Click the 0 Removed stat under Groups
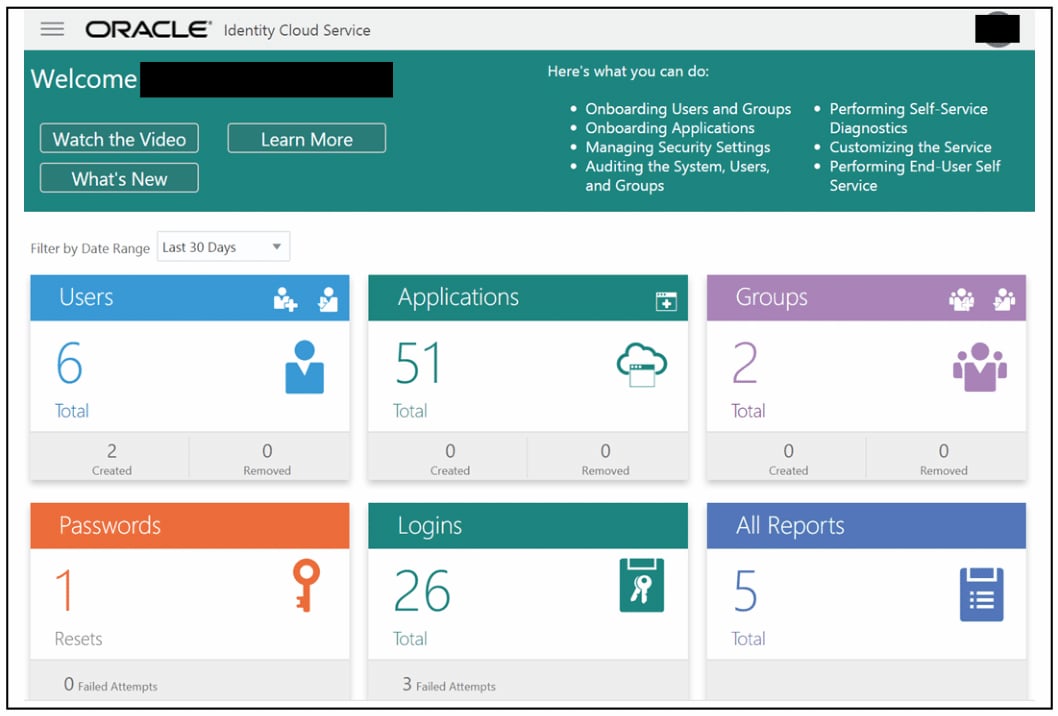 943,459
